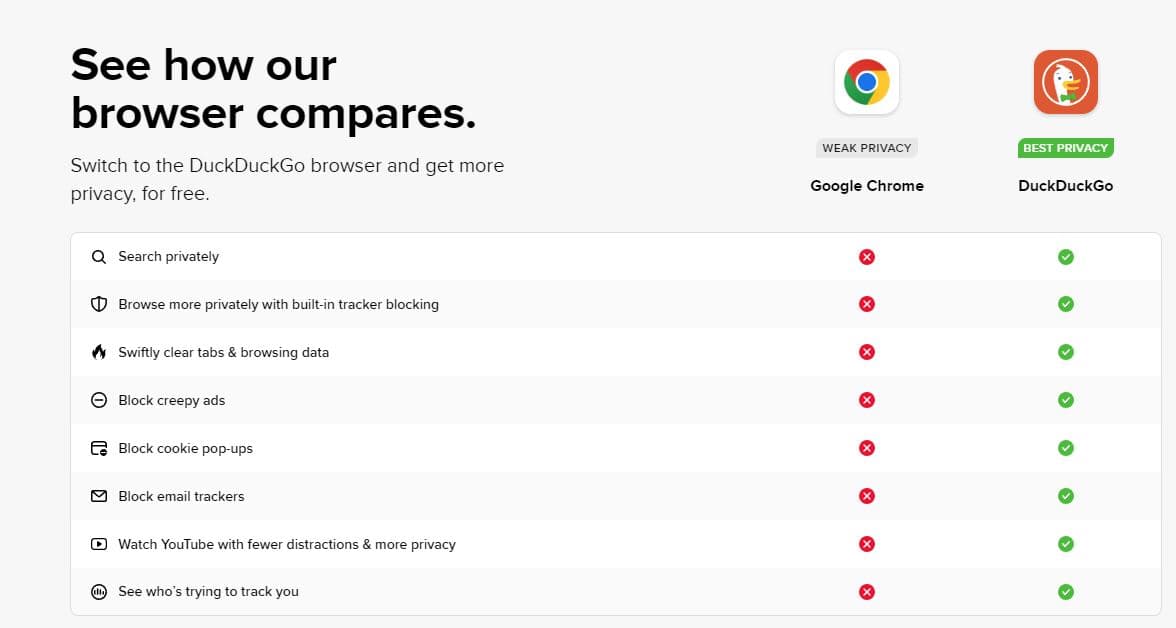Click the Google Chrome column label
The width and height of the screenshot is (1176, 628).
coord(867,186)
